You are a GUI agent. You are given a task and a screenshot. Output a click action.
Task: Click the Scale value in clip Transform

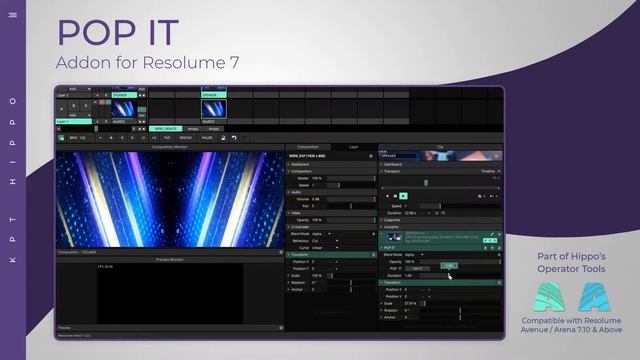coord(410,303)
